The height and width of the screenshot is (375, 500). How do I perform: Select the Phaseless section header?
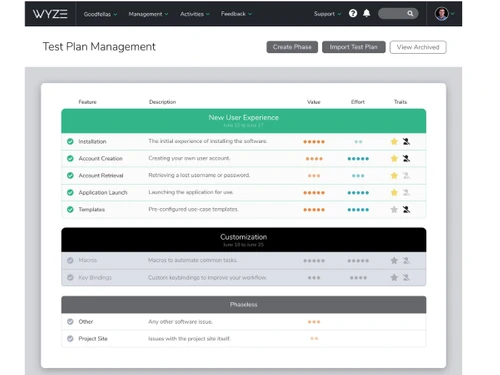[244, 305]
